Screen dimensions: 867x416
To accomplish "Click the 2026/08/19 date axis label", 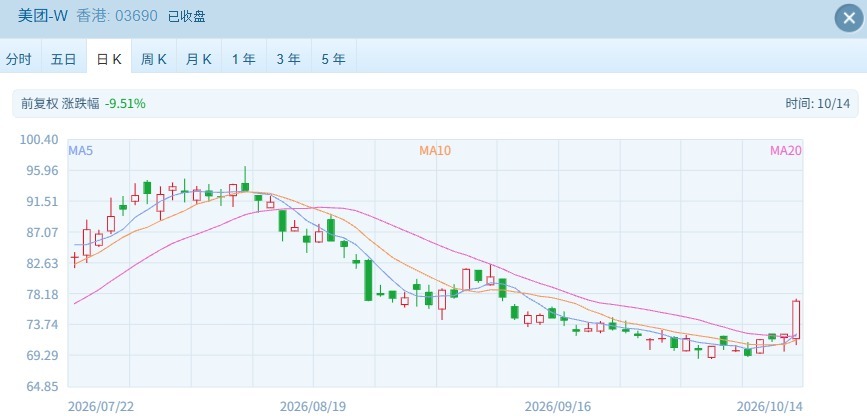I will [x=313, y=407].
